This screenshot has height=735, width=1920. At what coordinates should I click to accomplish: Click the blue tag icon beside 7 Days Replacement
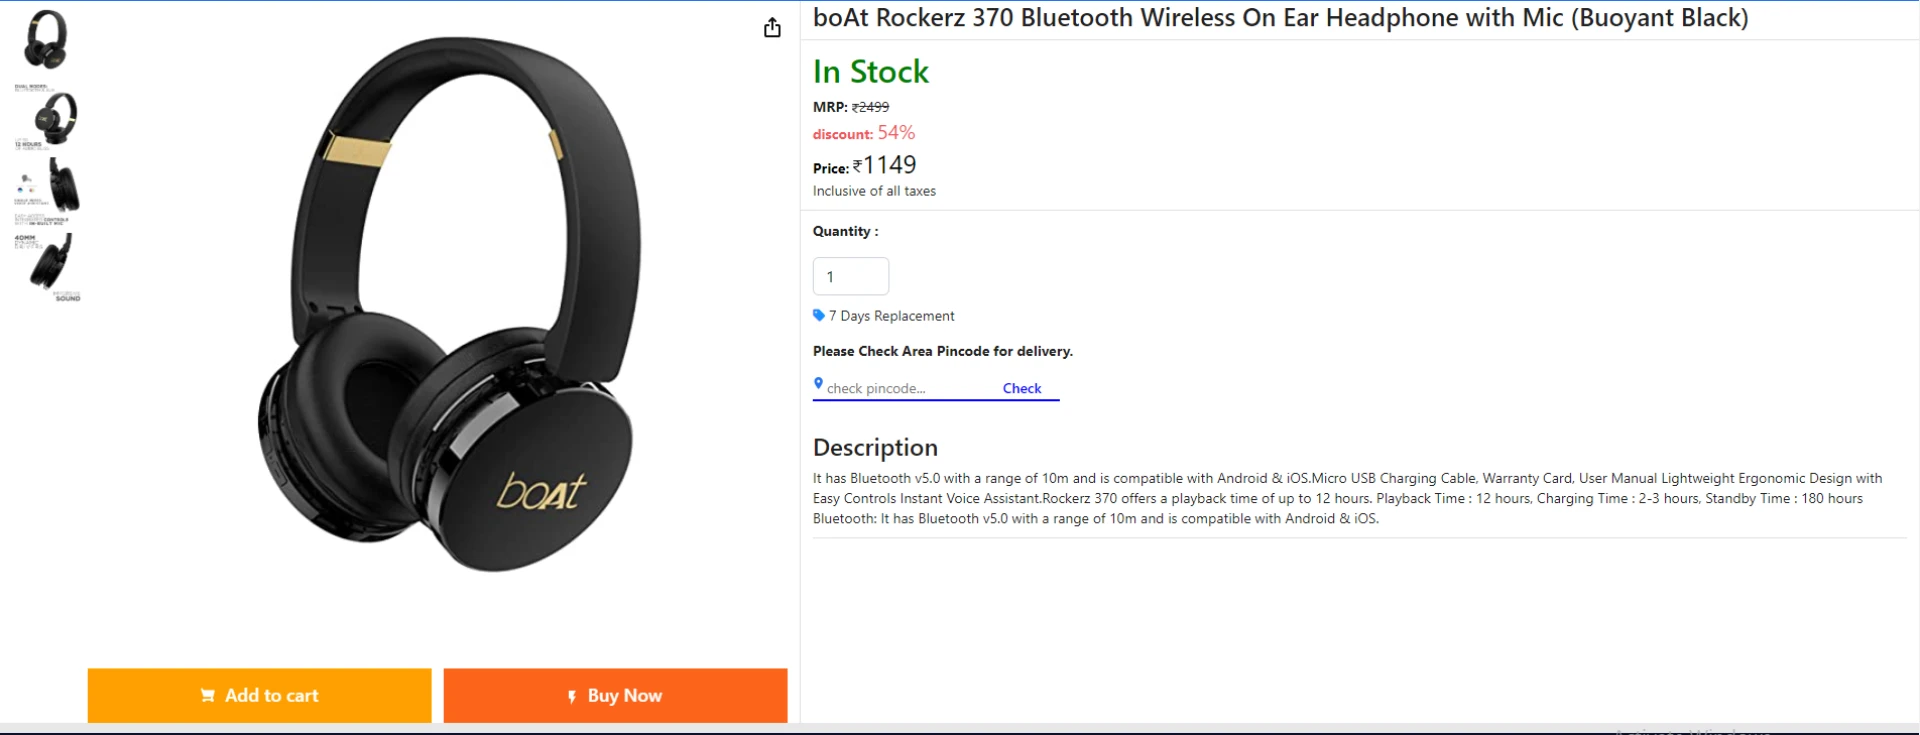(819, 315)
